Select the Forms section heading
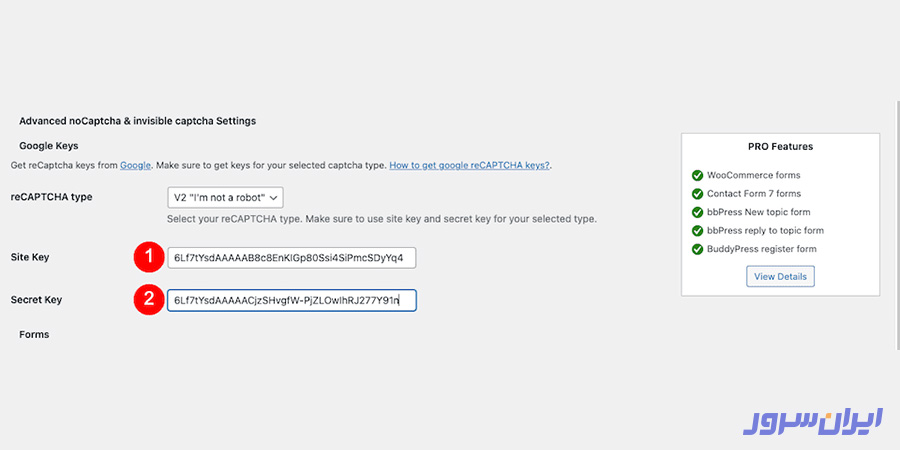The width and height of the screenshot is (900, 450). coord(34,334)
